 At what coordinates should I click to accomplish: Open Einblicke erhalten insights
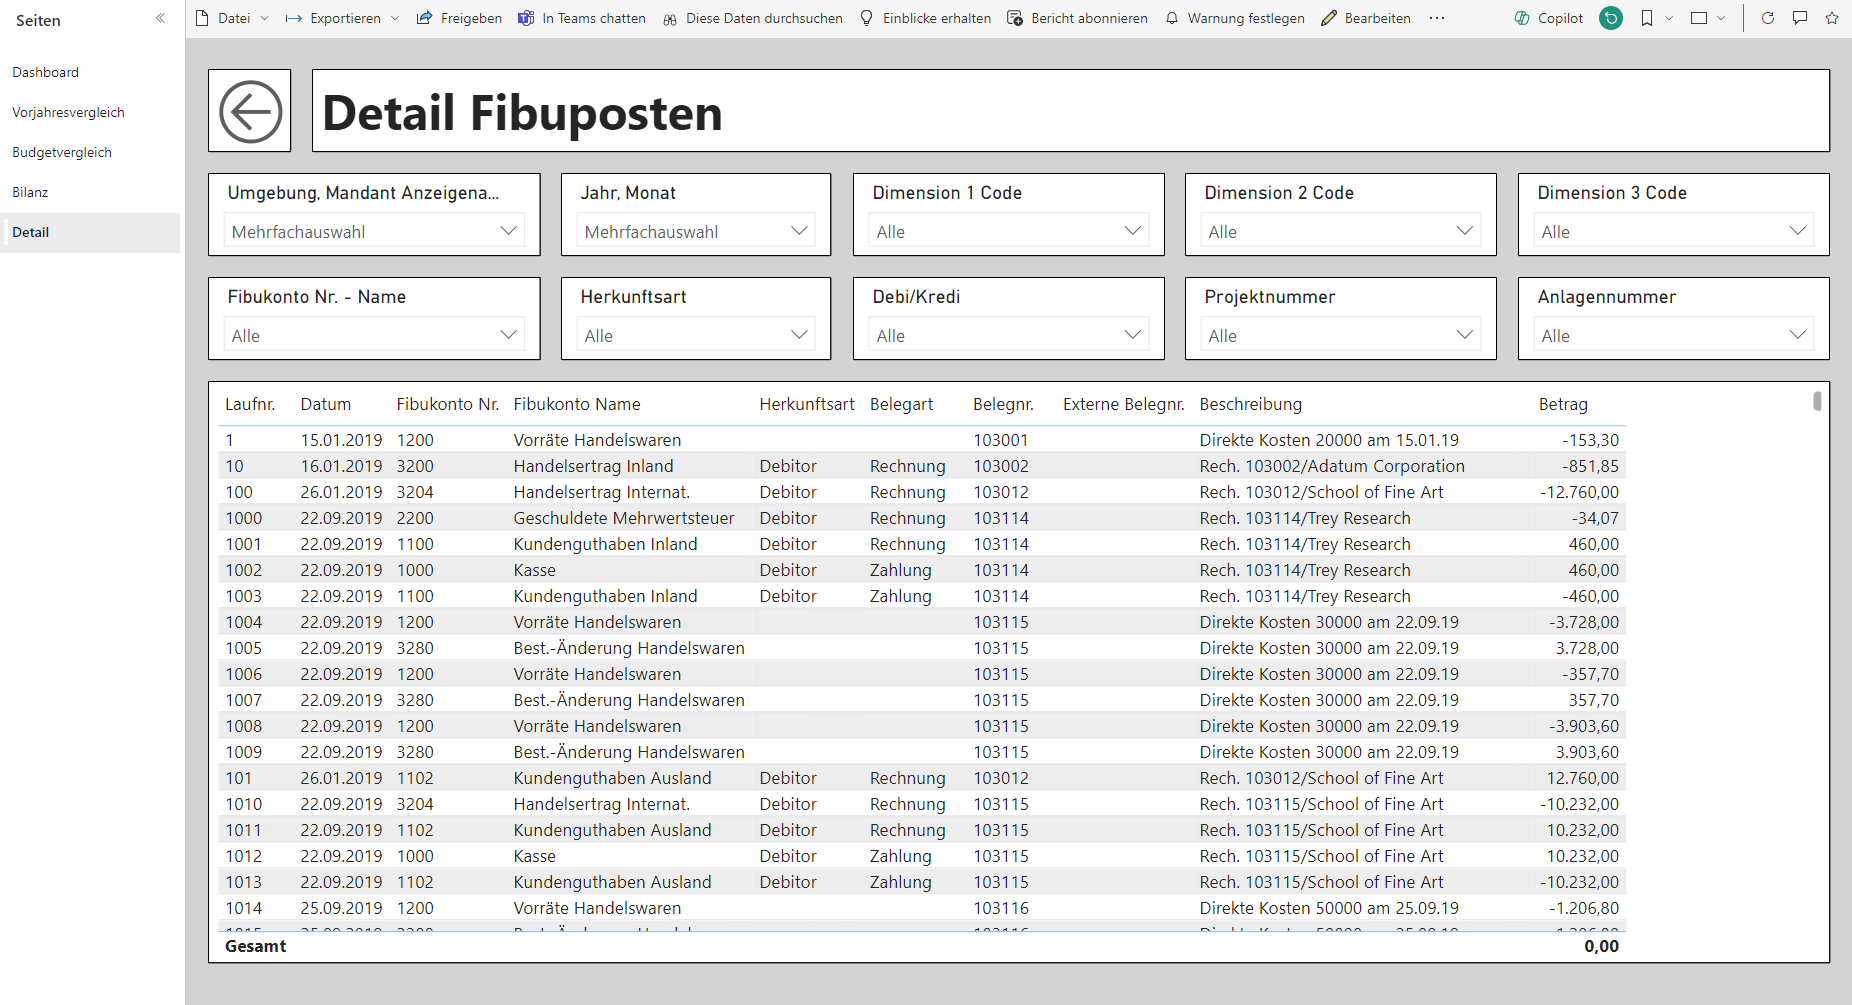pyautogui.click(x=924, y=18)
